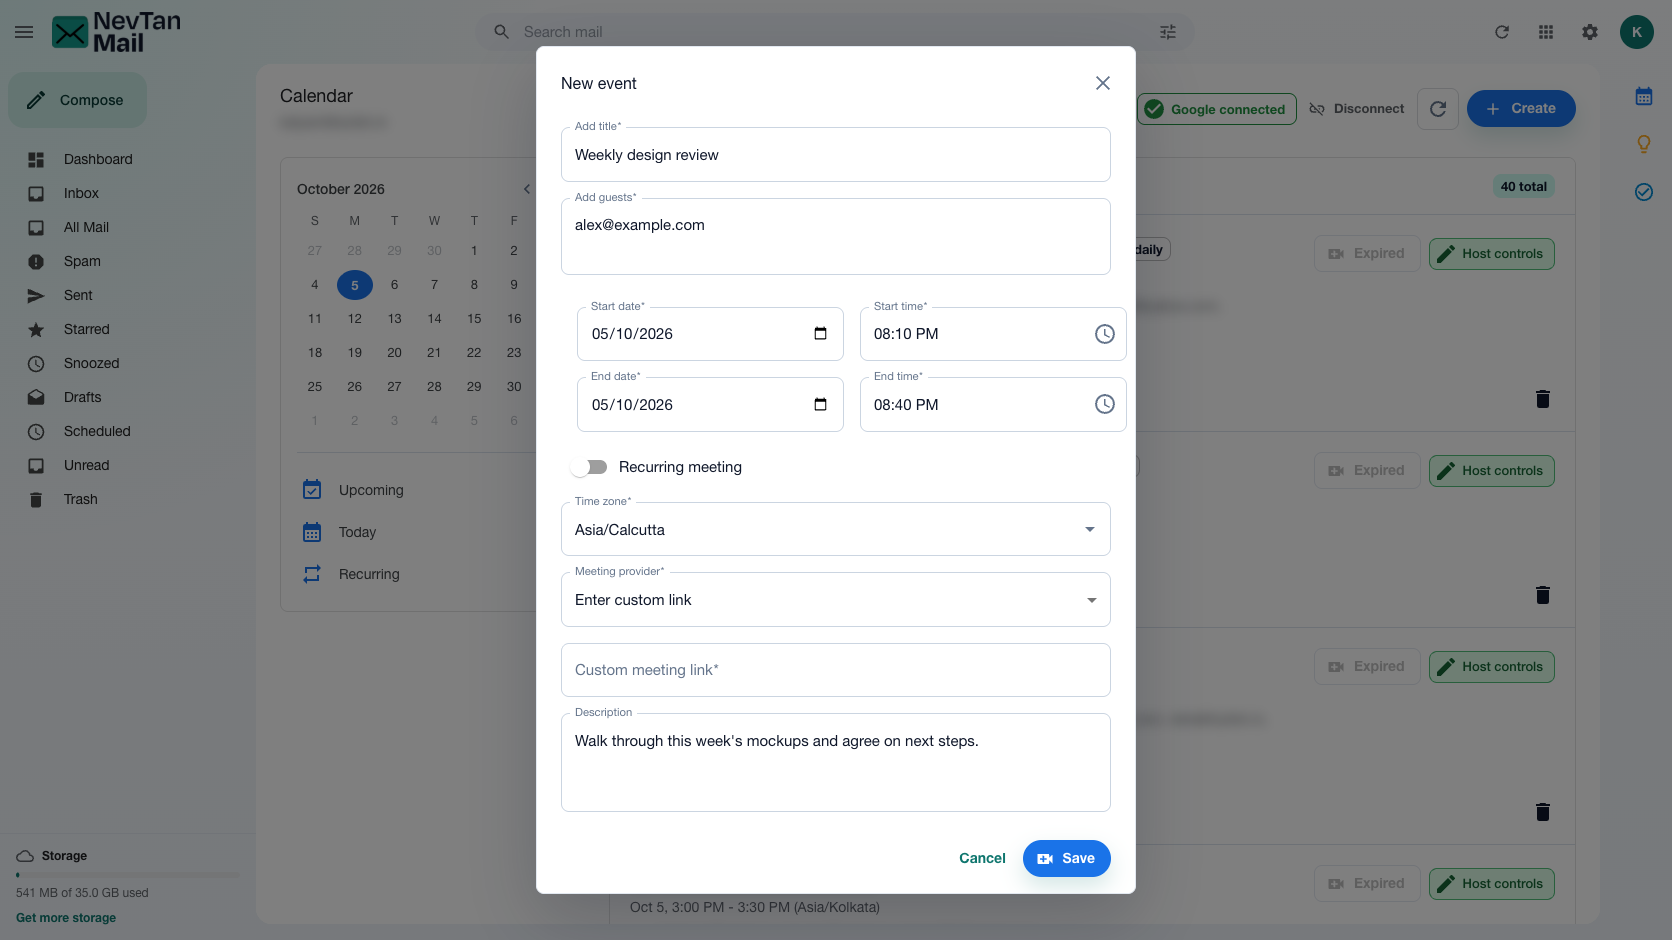1672x940 pixels.
Task: Click the Search mail box
Action: point(835,32)
